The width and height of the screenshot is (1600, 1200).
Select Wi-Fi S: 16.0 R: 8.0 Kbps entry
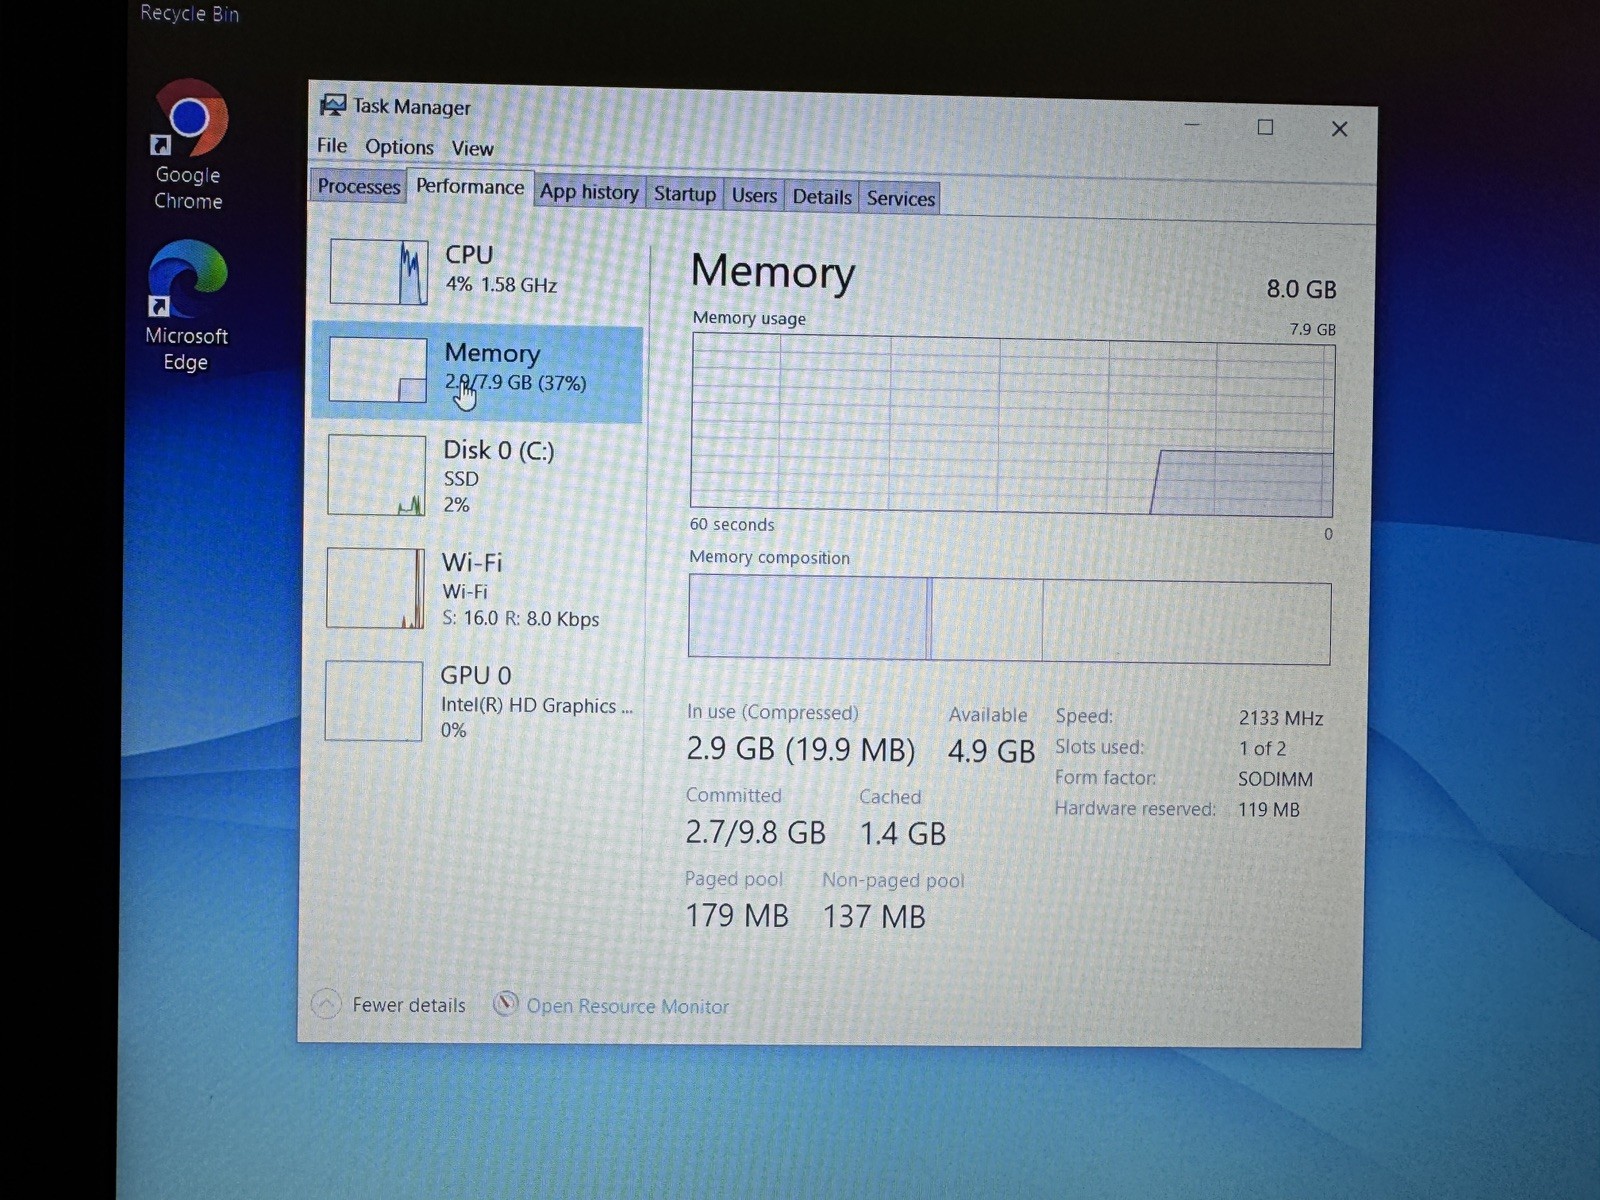coord(478,589)
